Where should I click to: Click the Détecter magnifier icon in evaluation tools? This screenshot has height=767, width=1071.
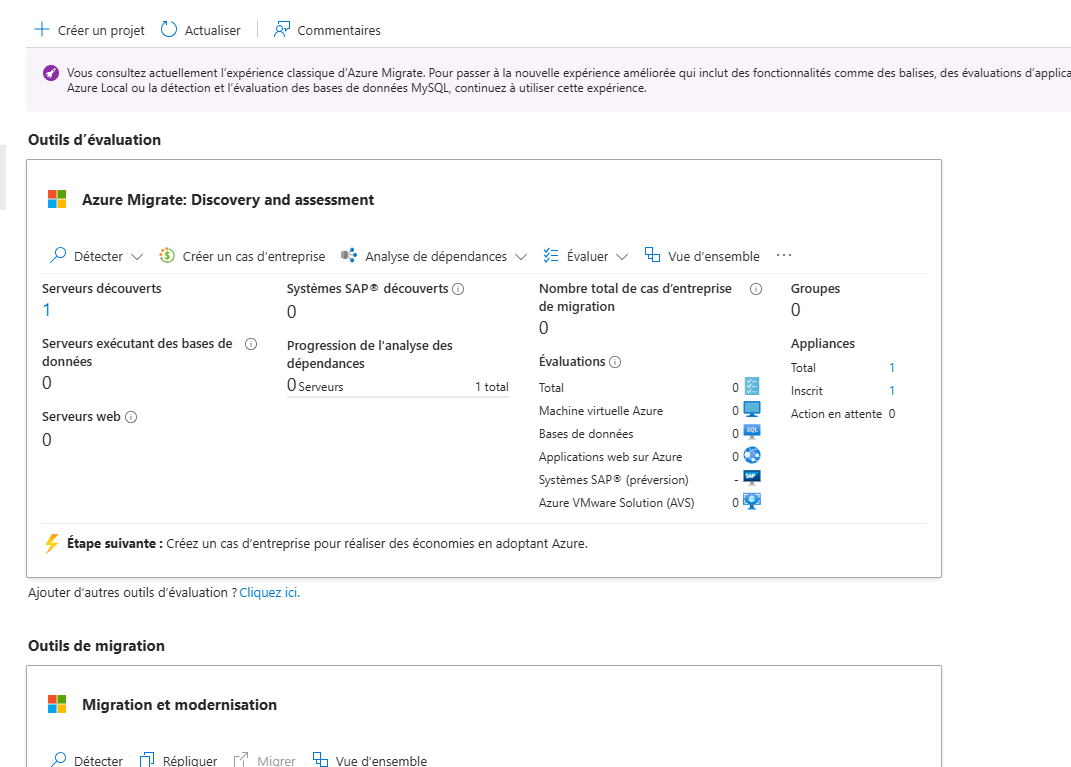pyautogui.click(x=58, y=255)
